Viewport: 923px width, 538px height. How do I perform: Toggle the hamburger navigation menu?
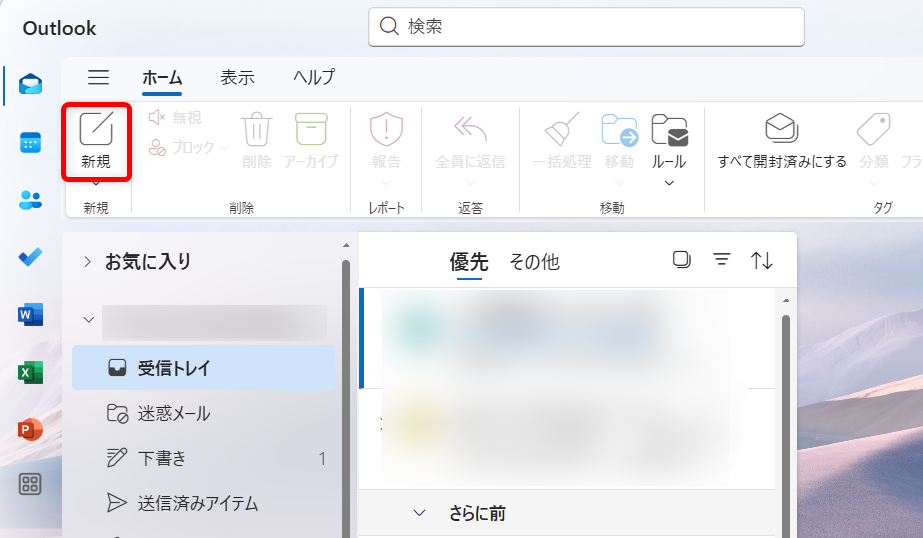point(98,77)
